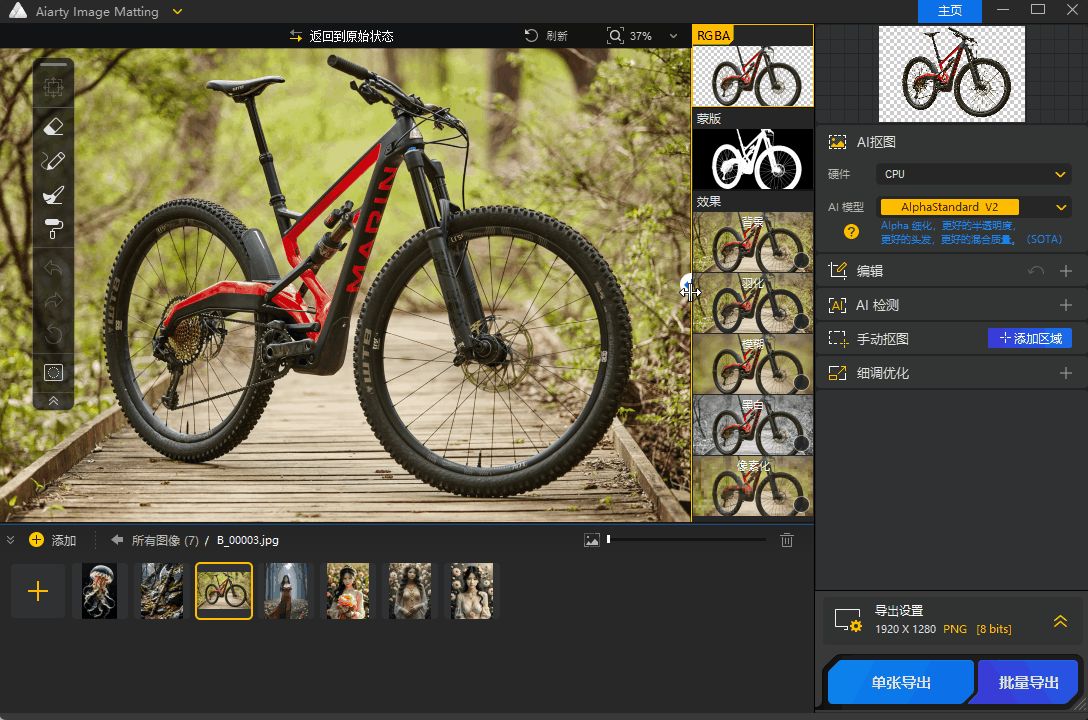Click the output preview bike thumbnail top right
Screen dimensions: 1088x720
[951, 74]
